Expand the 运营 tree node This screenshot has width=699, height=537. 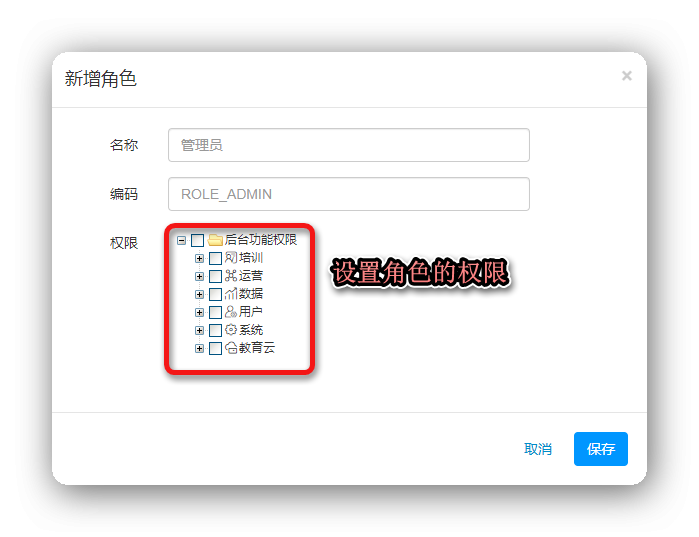point(199,276)
